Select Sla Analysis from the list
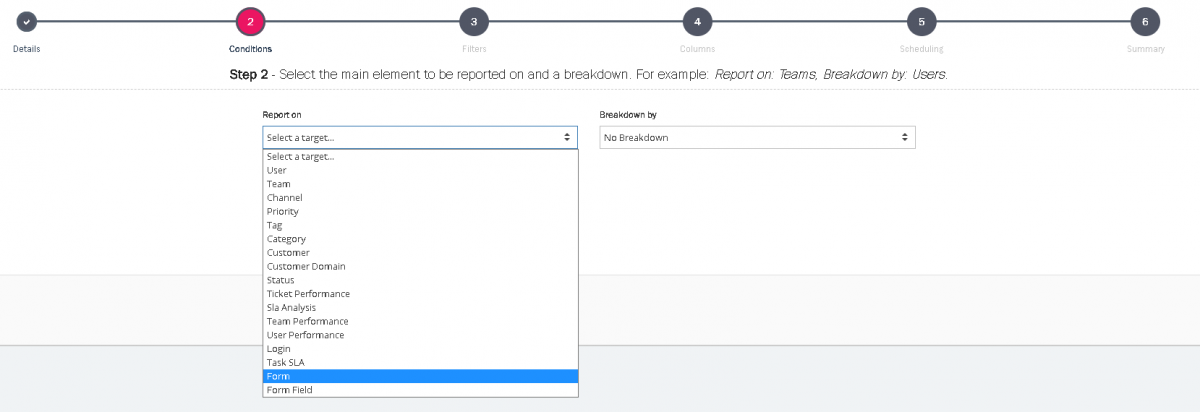 tap(291, 308)
